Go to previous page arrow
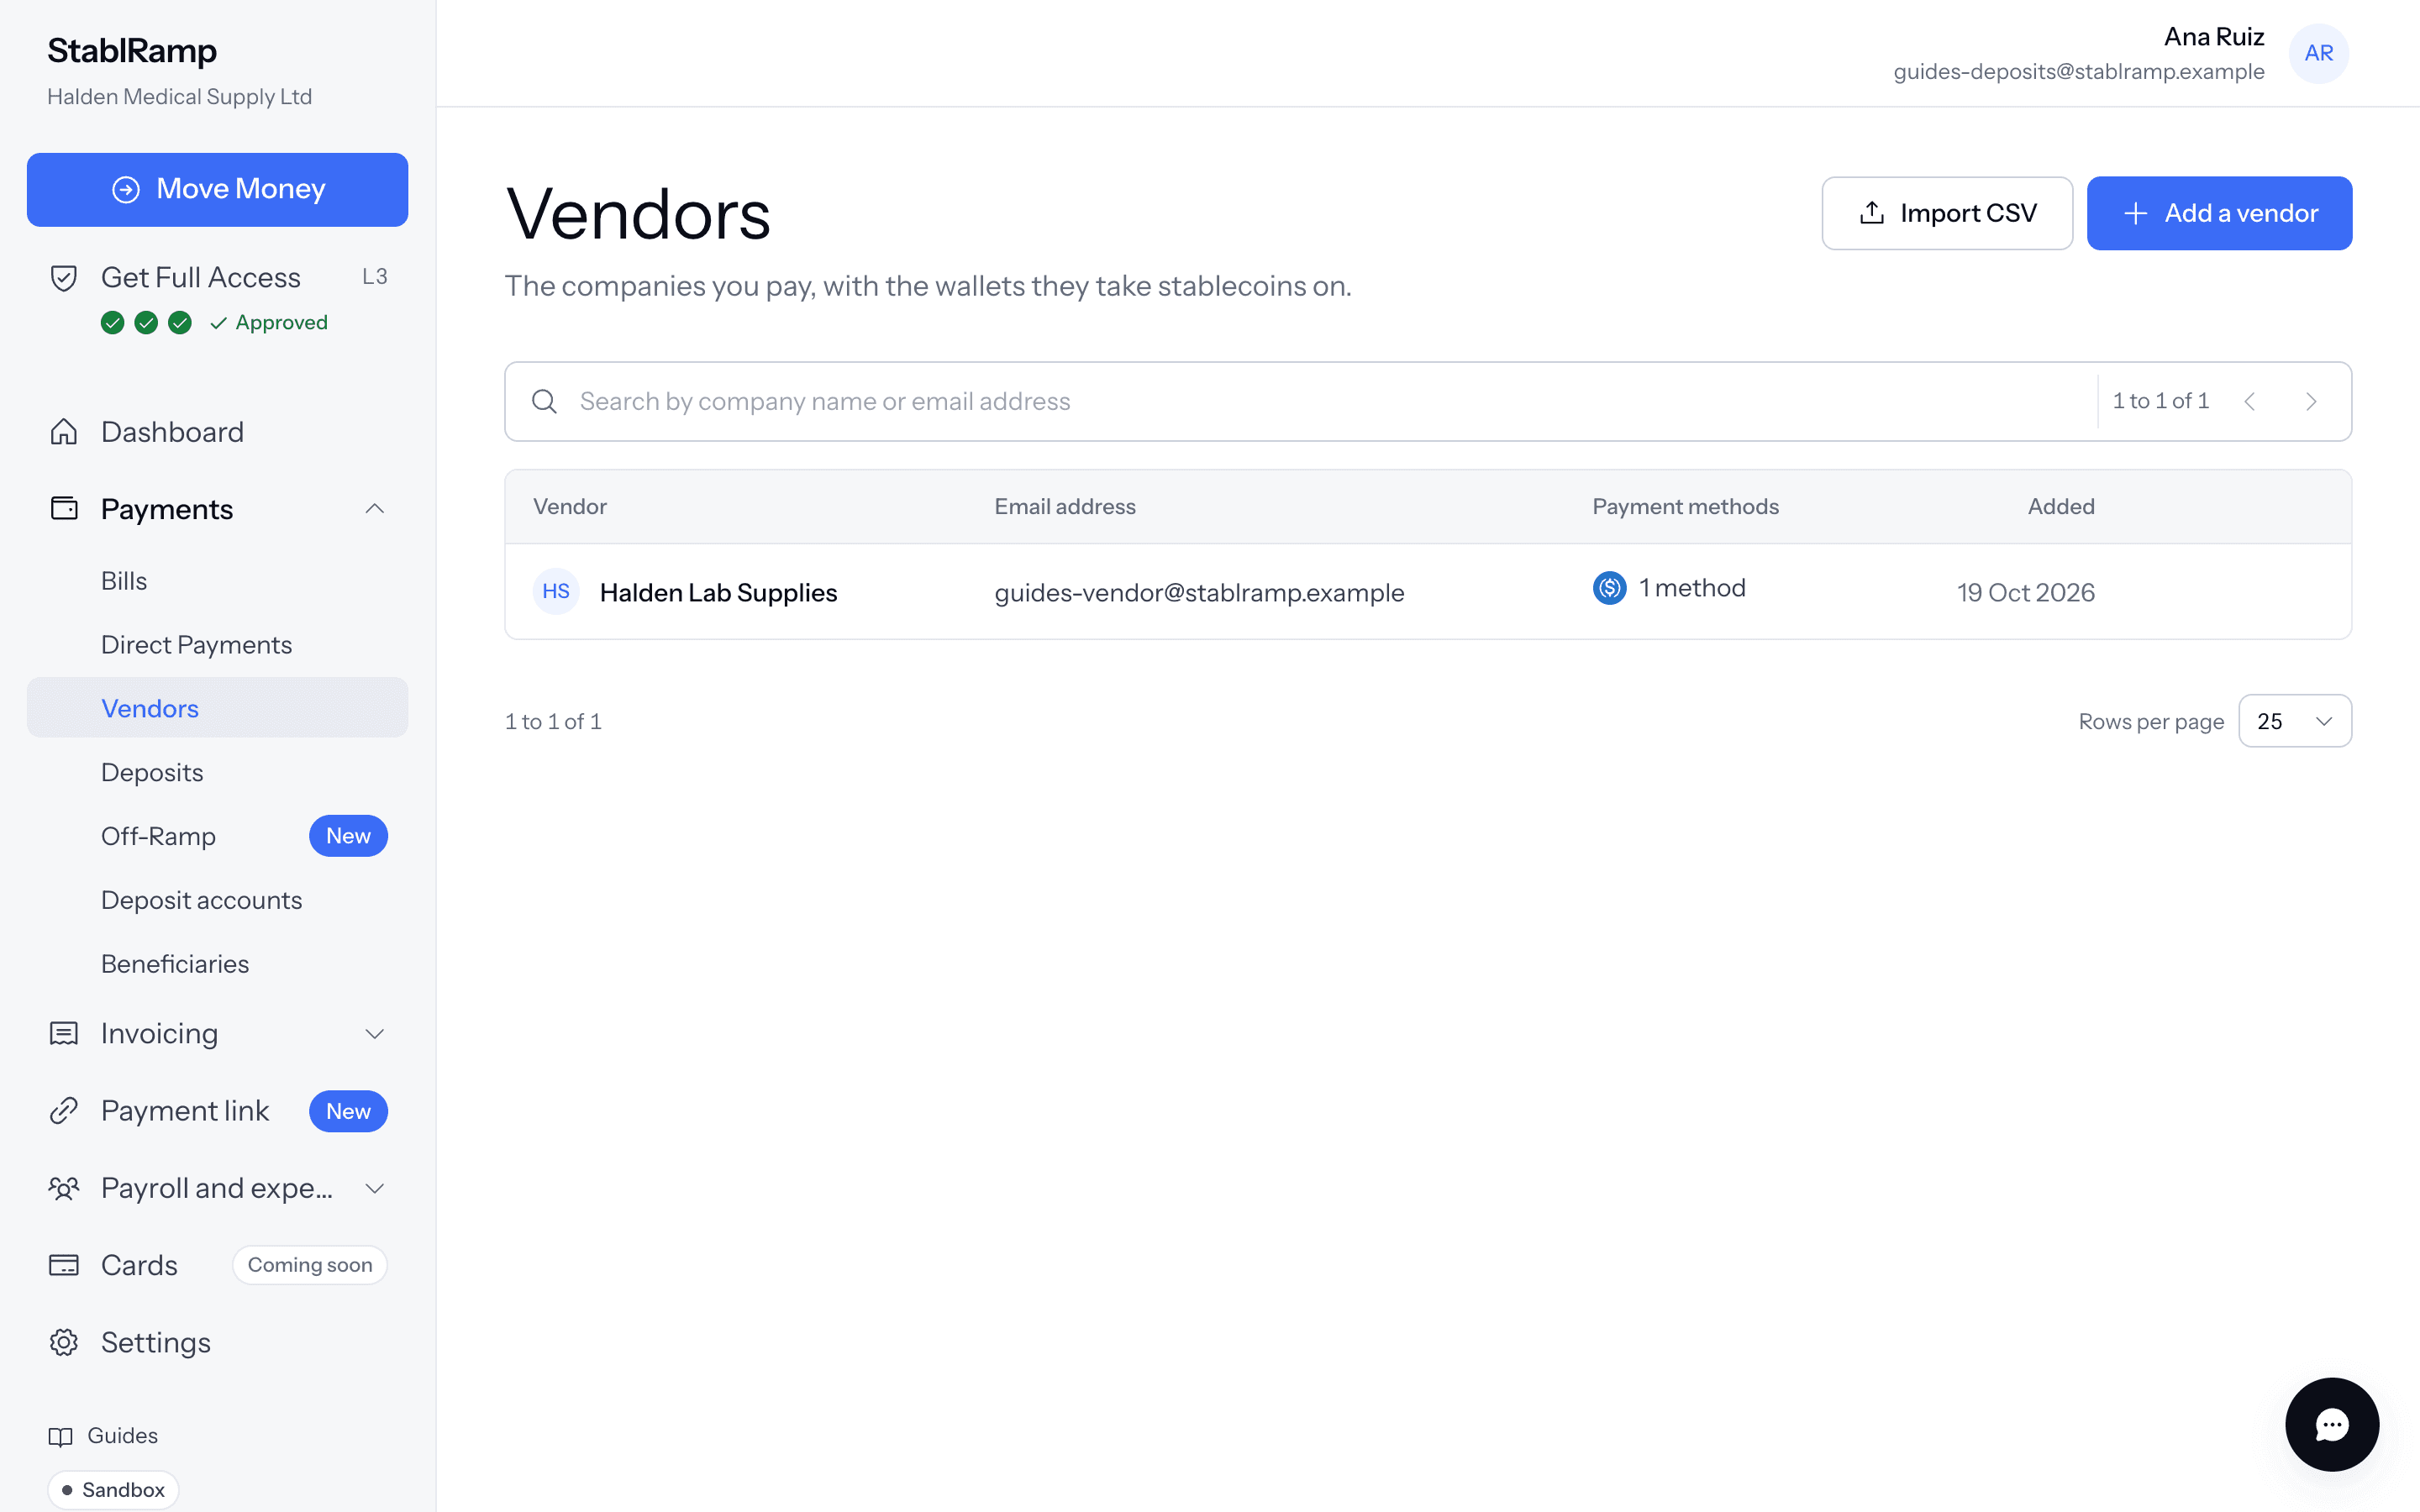The height and width of the screenshot is (1512, 2420). tap(2250, 401)
